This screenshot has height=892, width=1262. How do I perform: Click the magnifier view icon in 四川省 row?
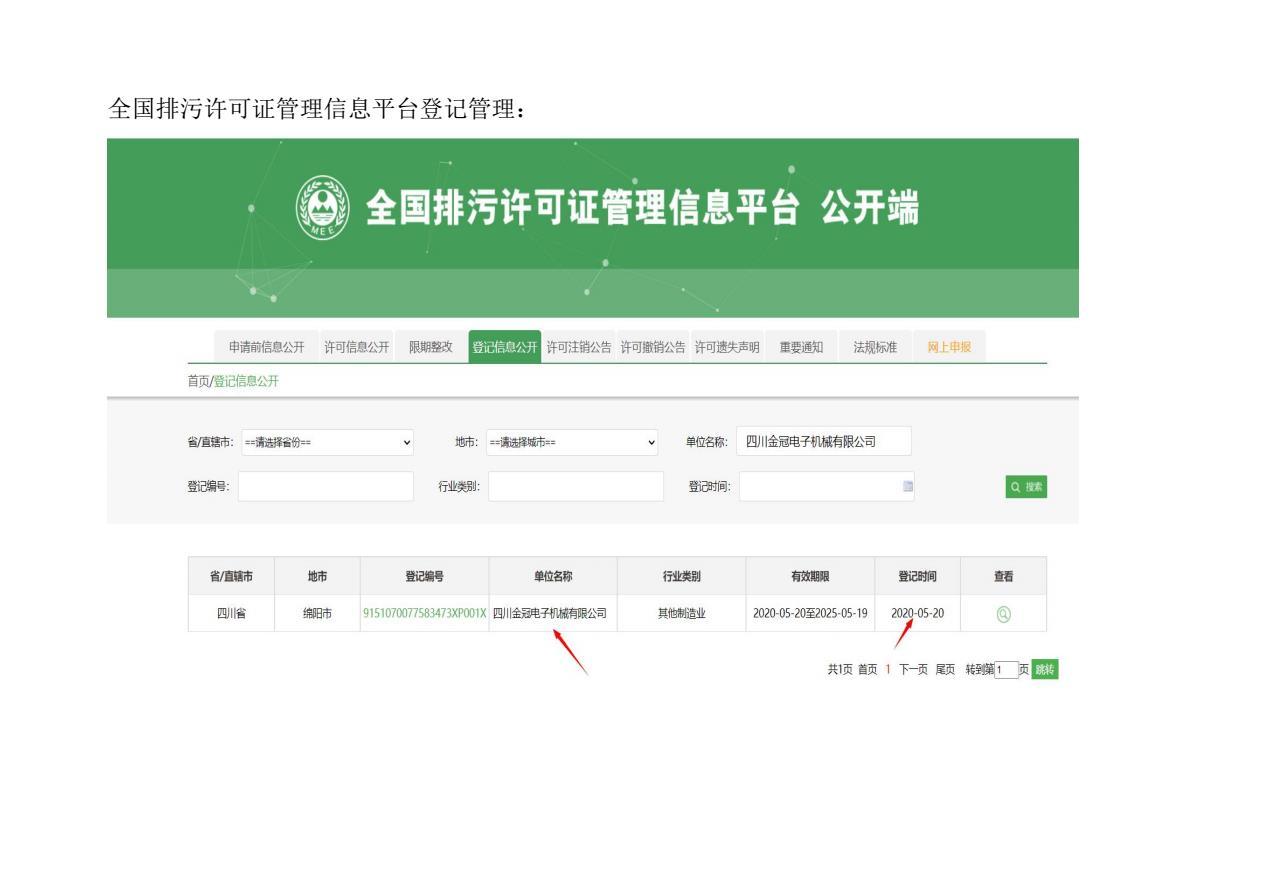click(x=1003, y=614)
